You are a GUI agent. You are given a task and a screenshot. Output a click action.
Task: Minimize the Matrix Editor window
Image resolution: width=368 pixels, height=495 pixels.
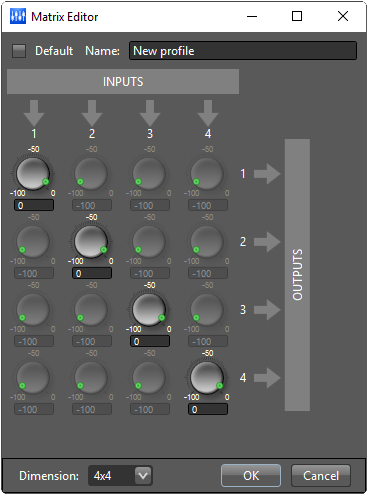pos(252,16)
